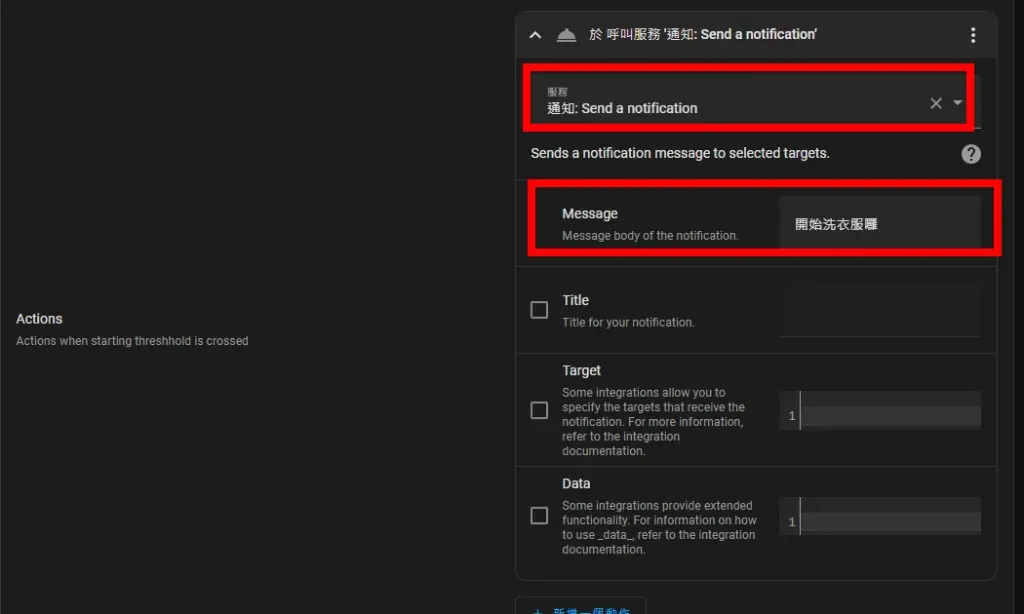Click the Message field containing 開始洗衣服囉
Screen dimensions: 1024x614
pyautogui.click(x=880, y=224)
